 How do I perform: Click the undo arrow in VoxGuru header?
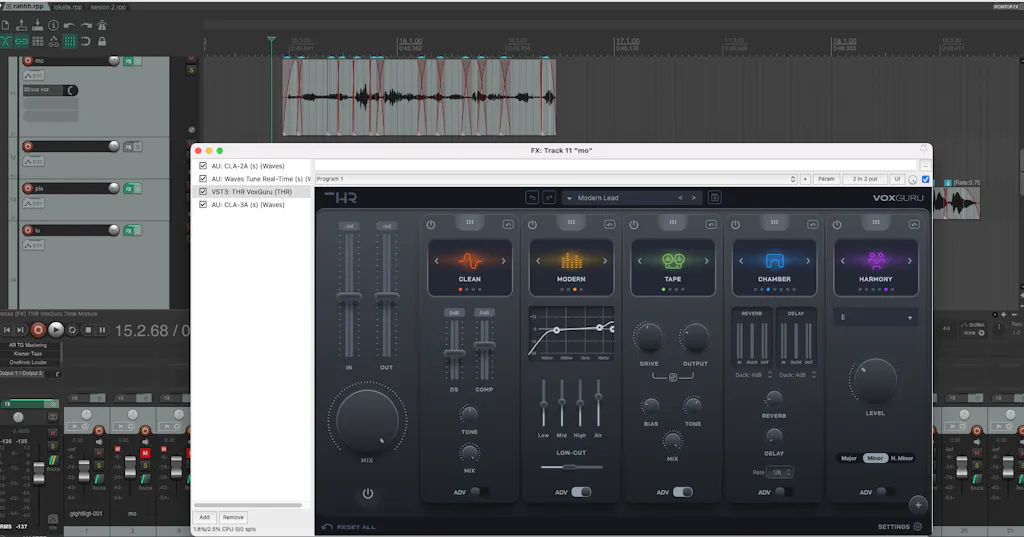[x=532, y=198]
